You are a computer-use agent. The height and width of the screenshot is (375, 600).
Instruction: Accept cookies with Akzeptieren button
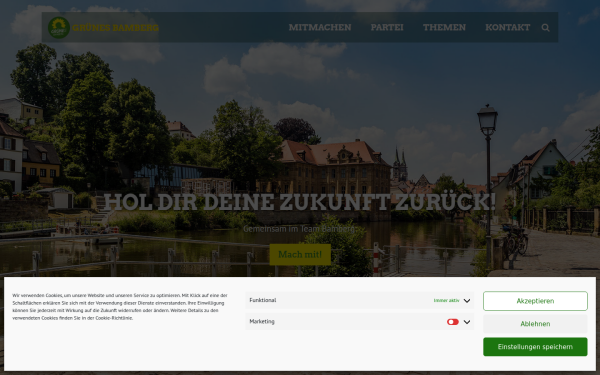pyautogui.click(x=535, y=301)
